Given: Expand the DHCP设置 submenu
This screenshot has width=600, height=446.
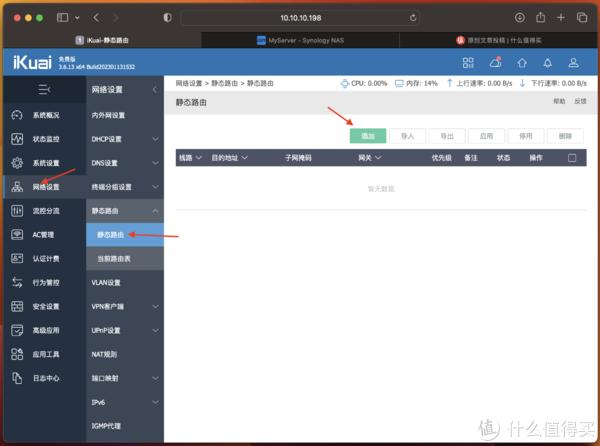Looking at the screenshot, I should pos(155,139).
